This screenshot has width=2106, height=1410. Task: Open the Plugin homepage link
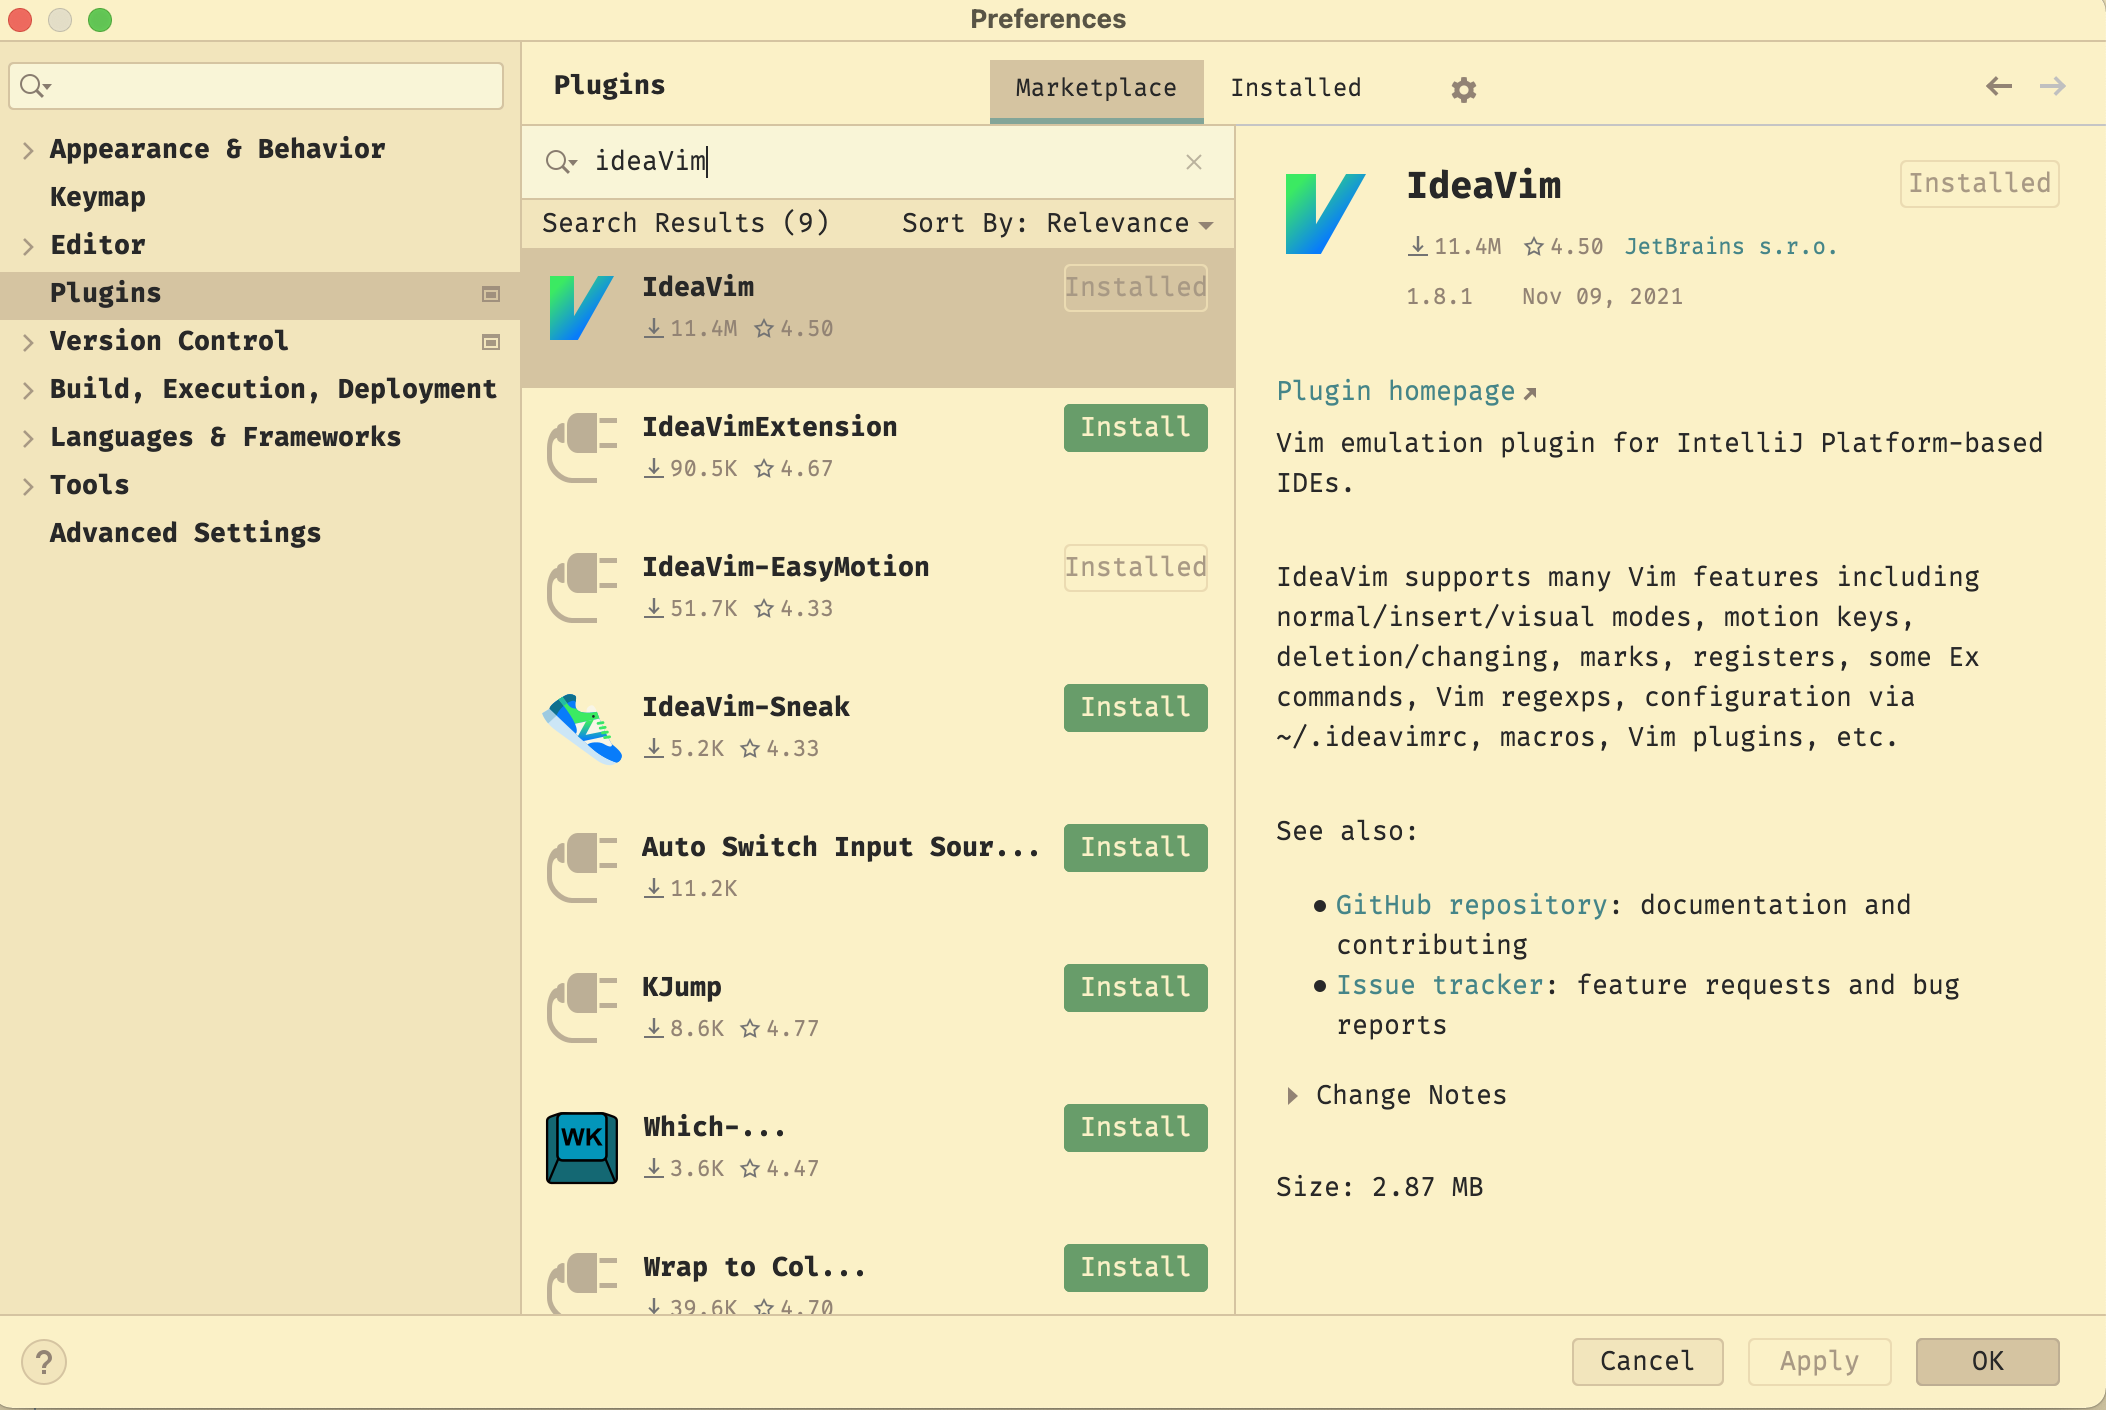pos(1406,392)
